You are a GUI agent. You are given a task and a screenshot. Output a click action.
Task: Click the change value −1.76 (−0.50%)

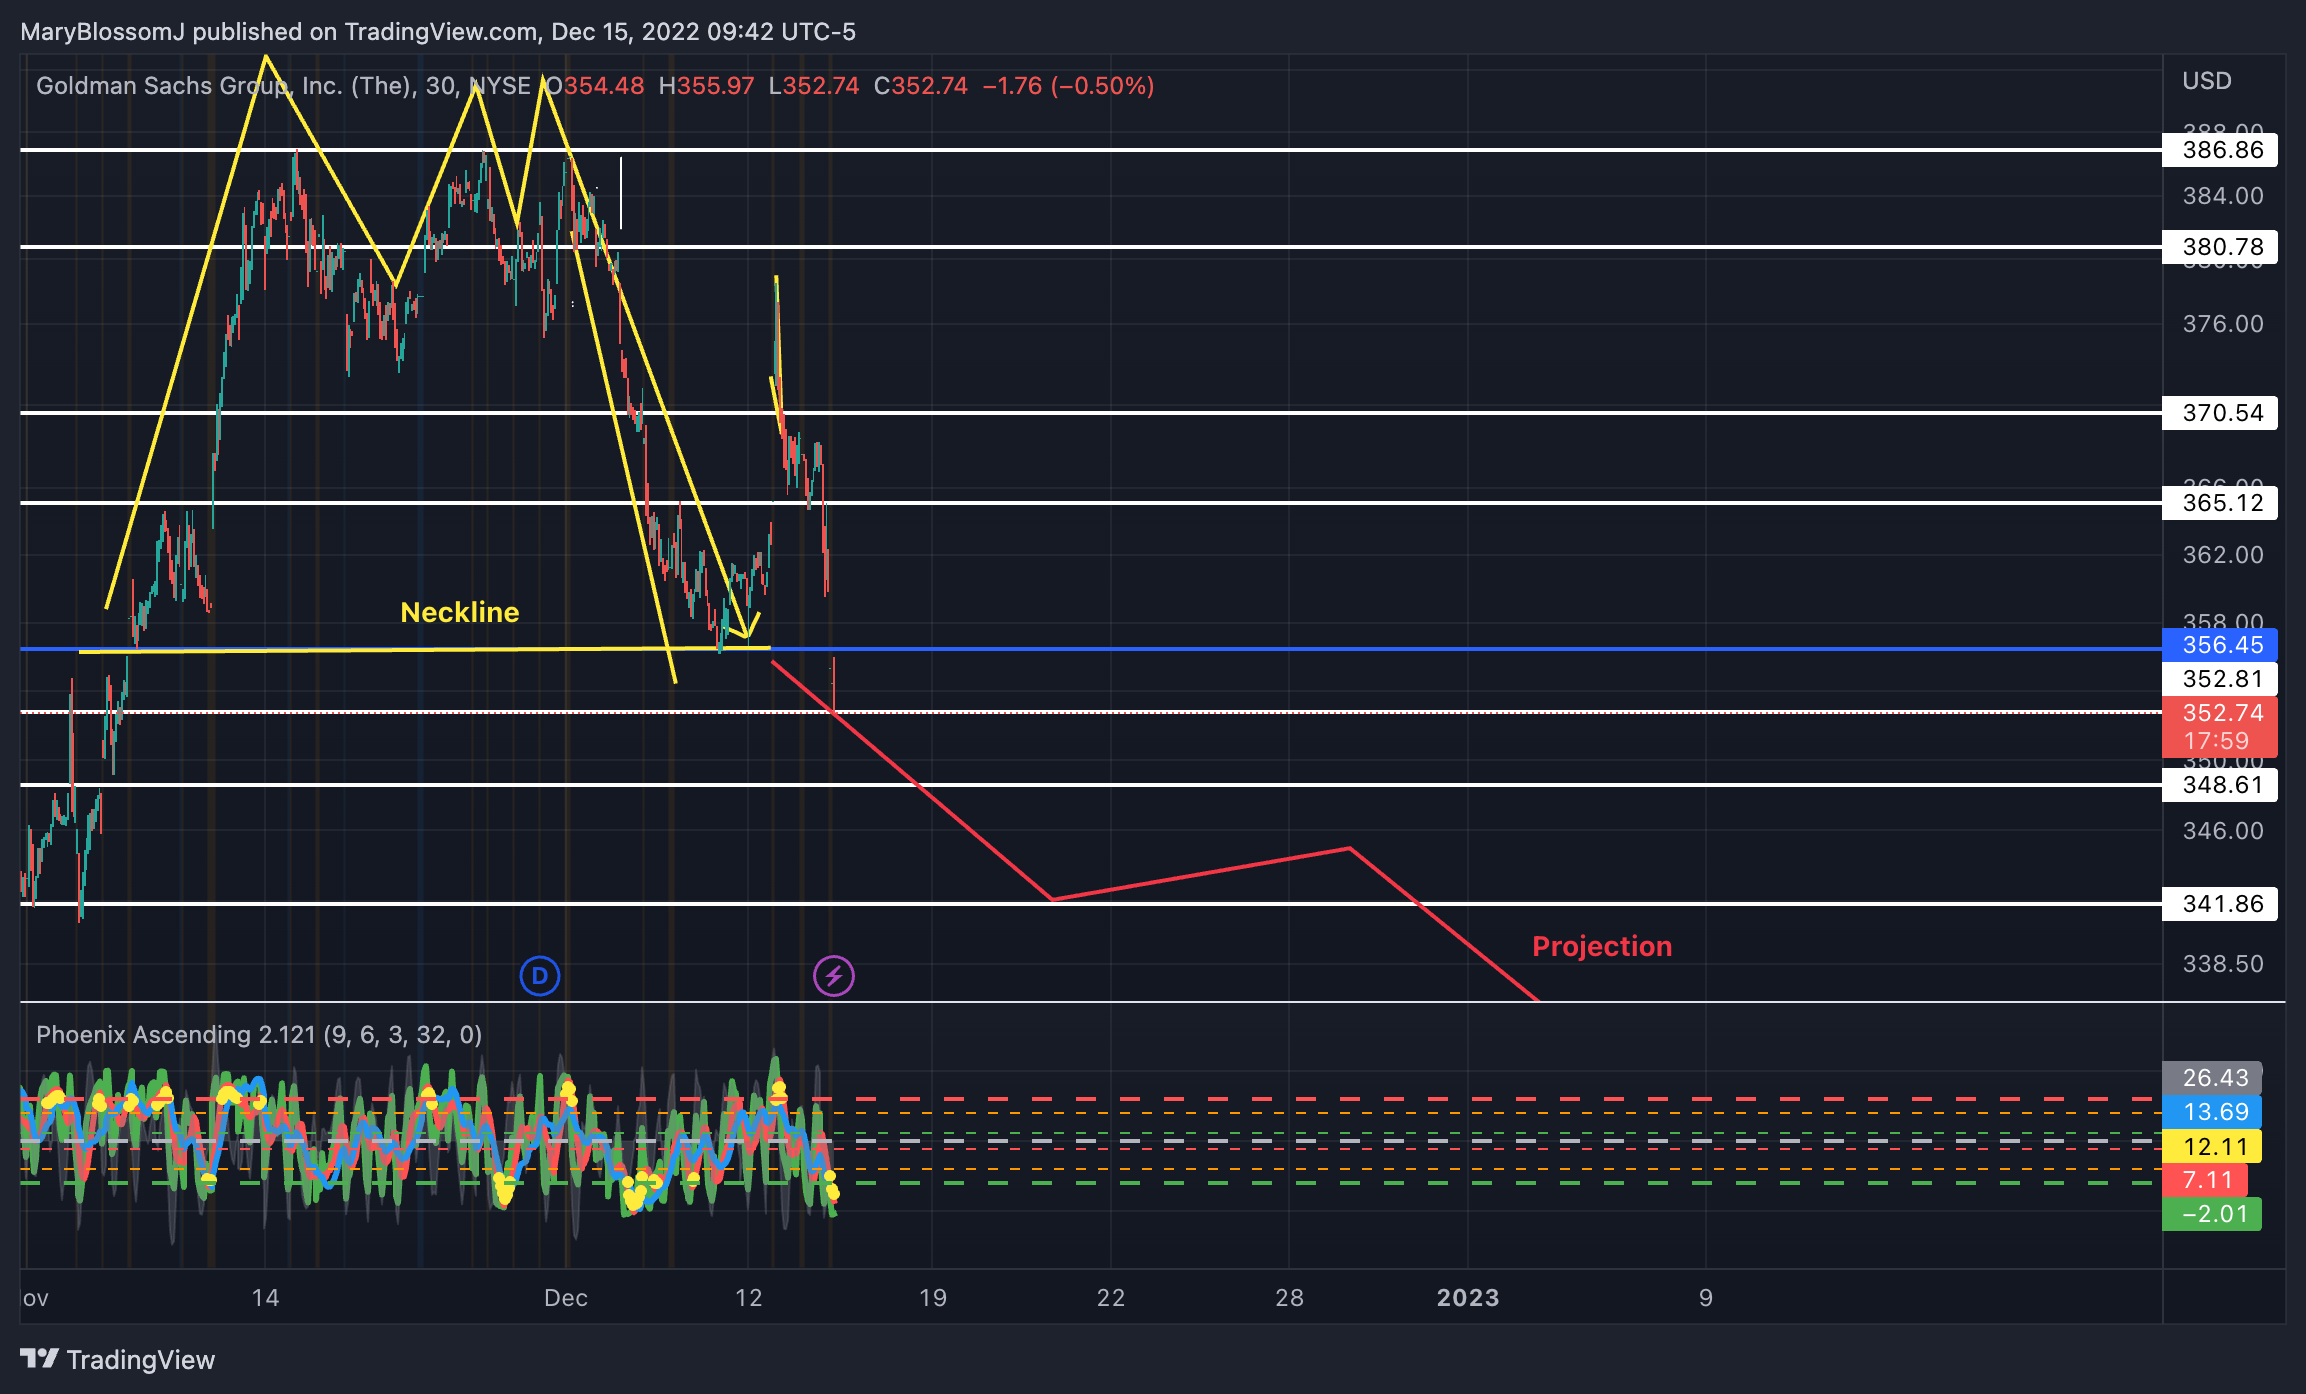coord(1069,86)
